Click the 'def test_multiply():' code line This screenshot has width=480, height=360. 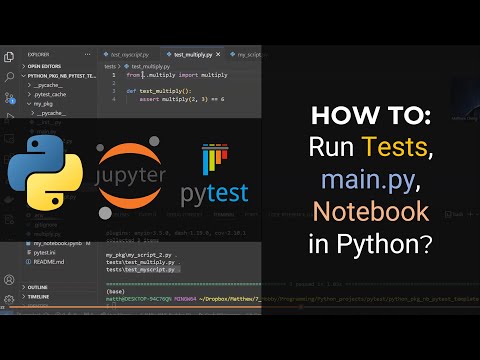click(159, 91)
